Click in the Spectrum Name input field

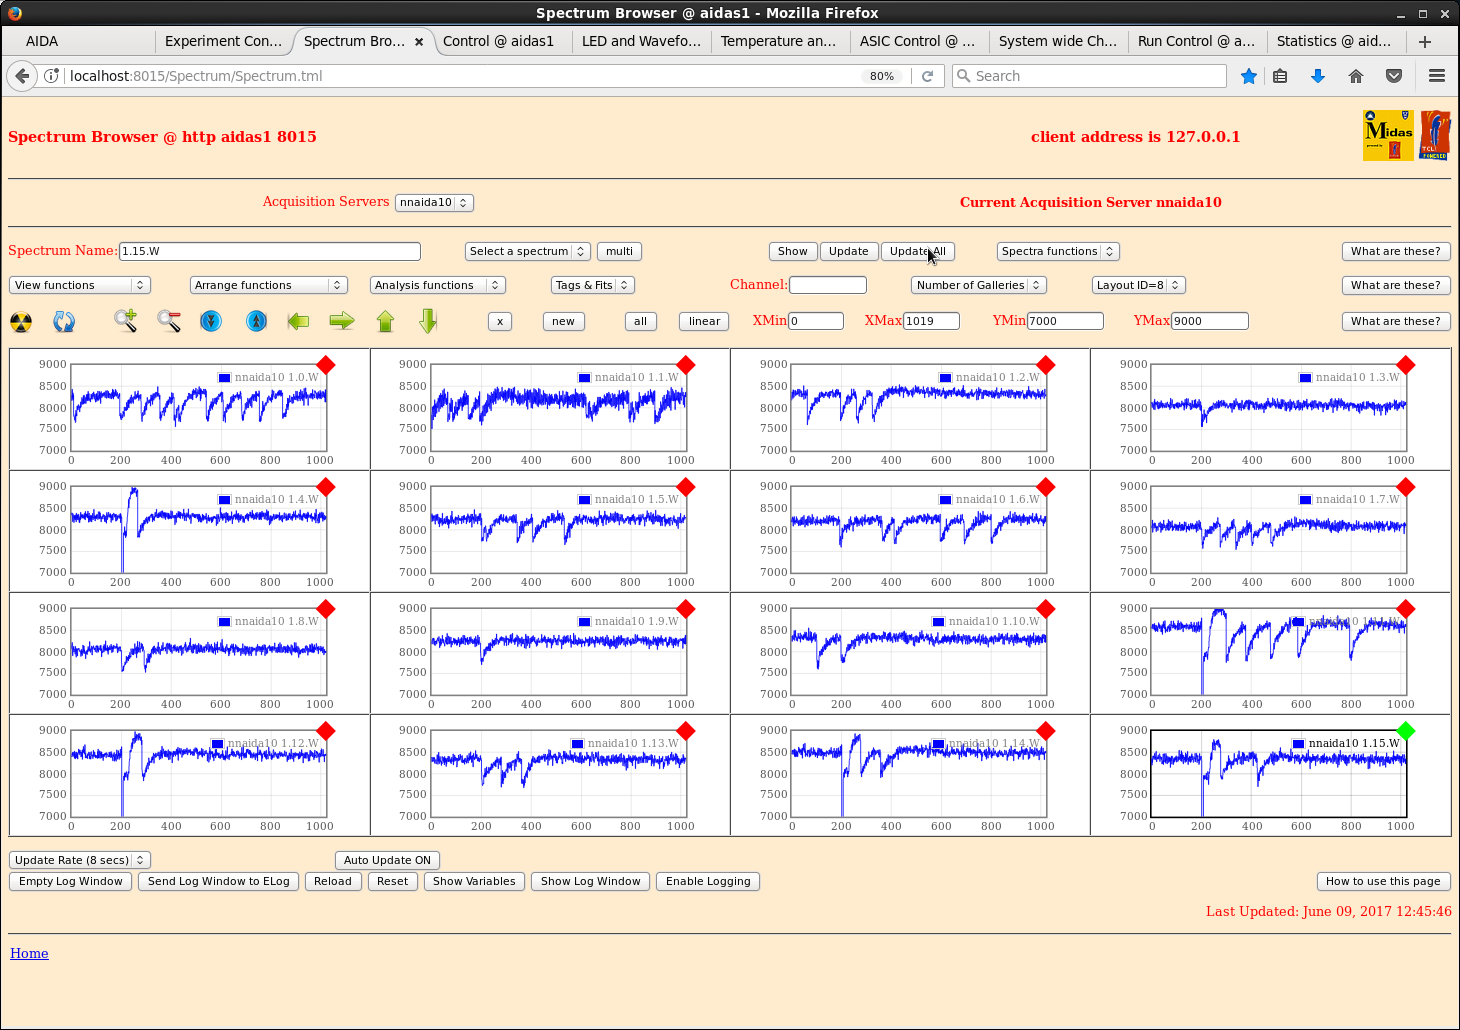click(270, 251)
